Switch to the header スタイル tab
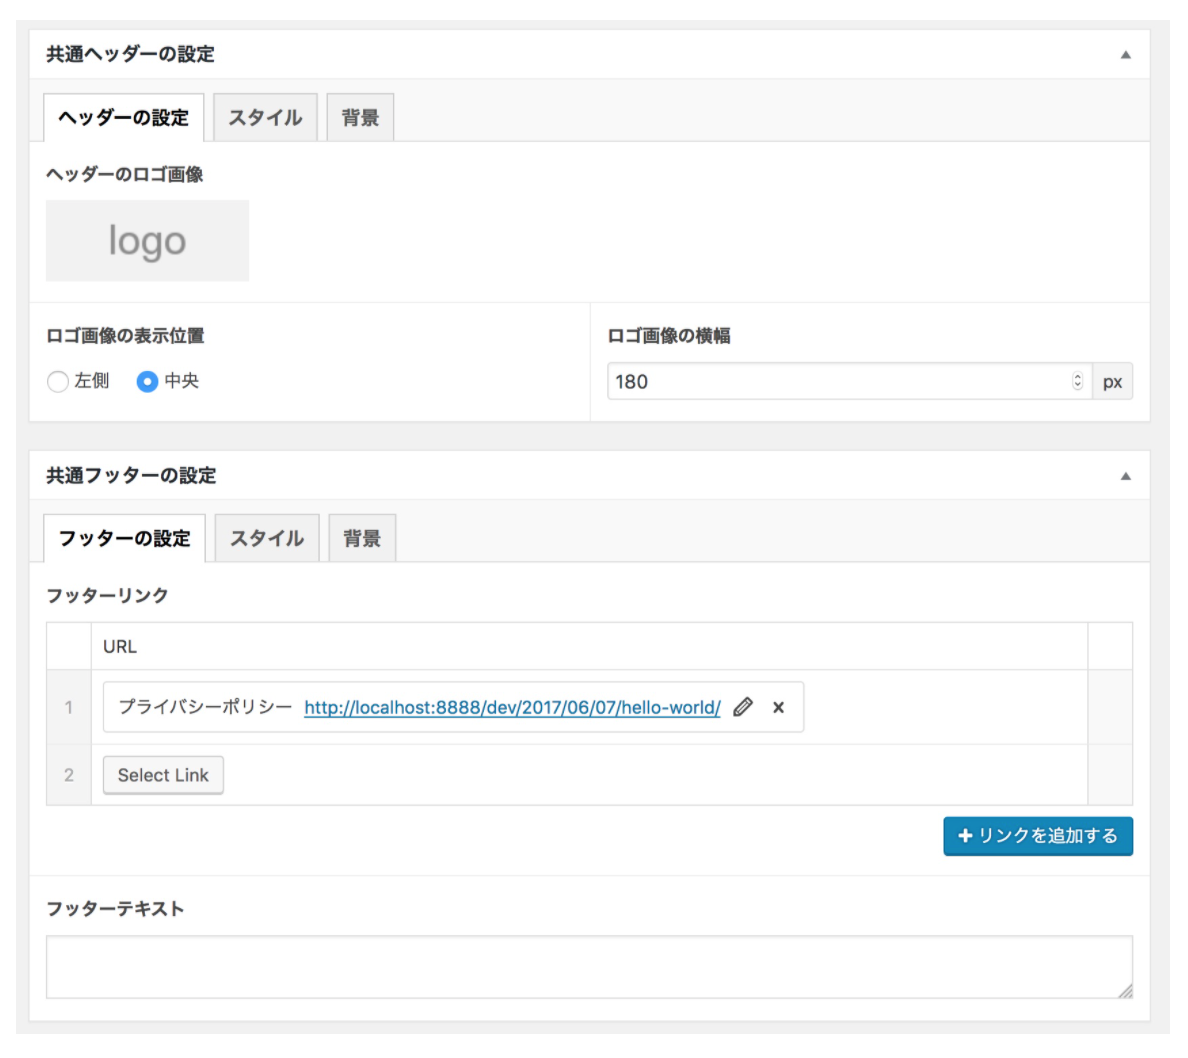This screenshot has width=1188, height=1058. tap(265, 118)
